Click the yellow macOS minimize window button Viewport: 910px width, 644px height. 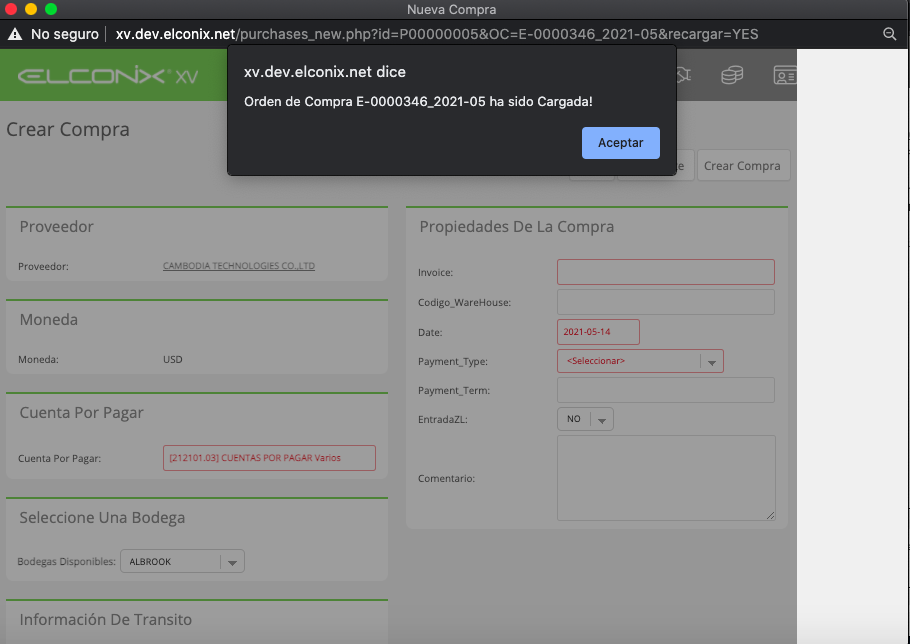click(31, 9)
